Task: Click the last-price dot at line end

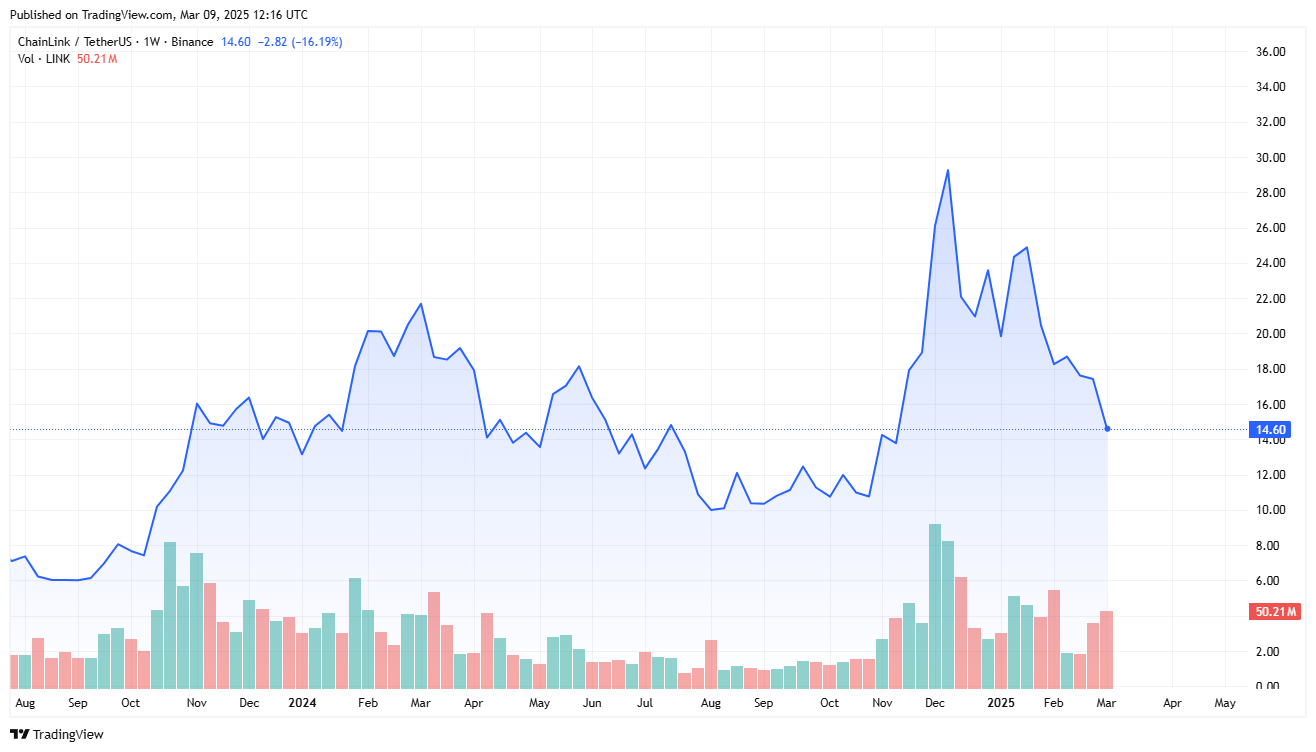Action: click(1107, 429)
